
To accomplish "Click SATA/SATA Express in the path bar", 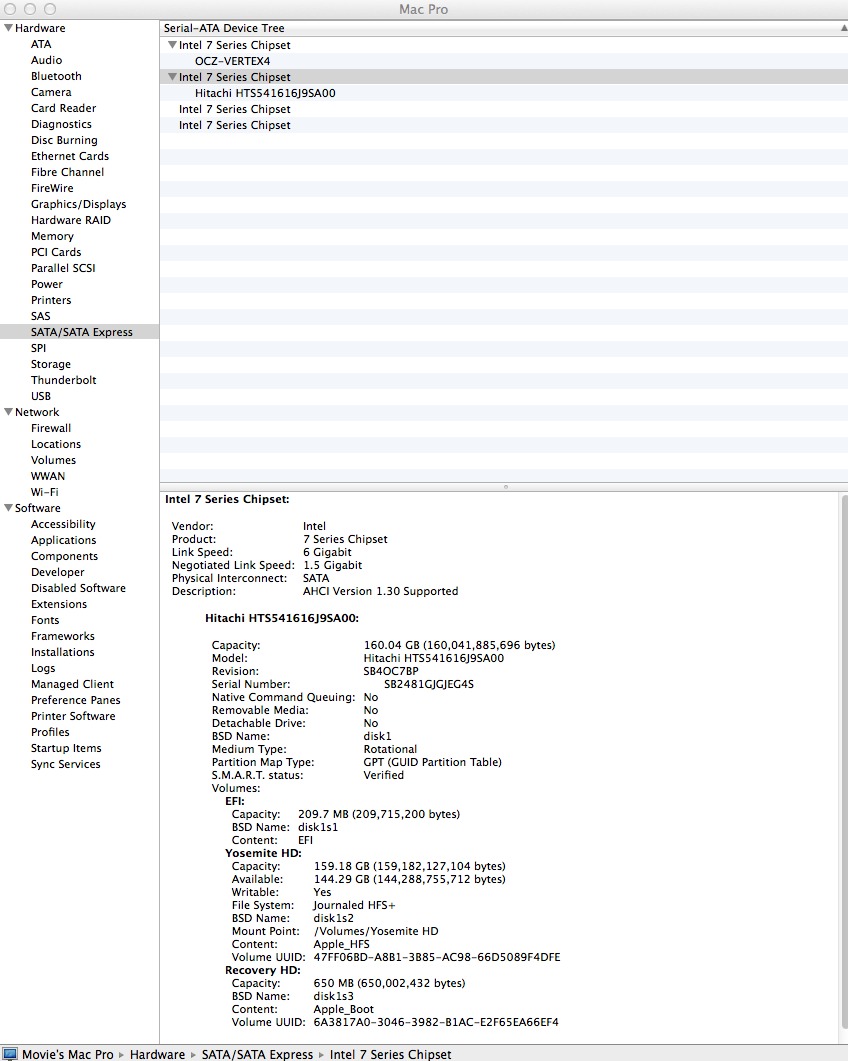I will click(257, 1054).
